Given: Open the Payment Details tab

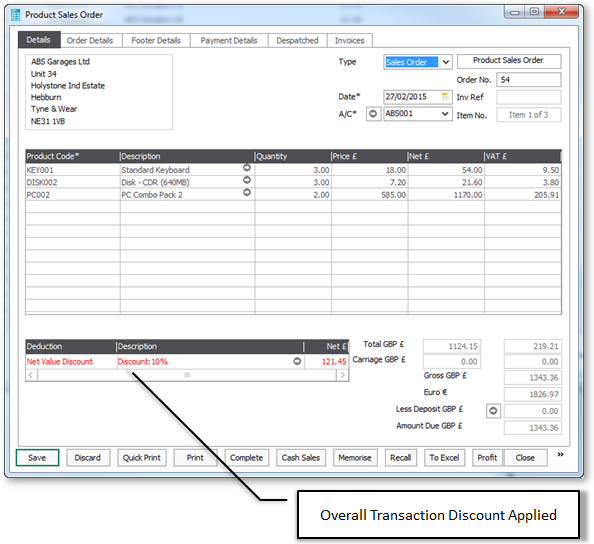Looking at the screenshot, I should [229, 41].
